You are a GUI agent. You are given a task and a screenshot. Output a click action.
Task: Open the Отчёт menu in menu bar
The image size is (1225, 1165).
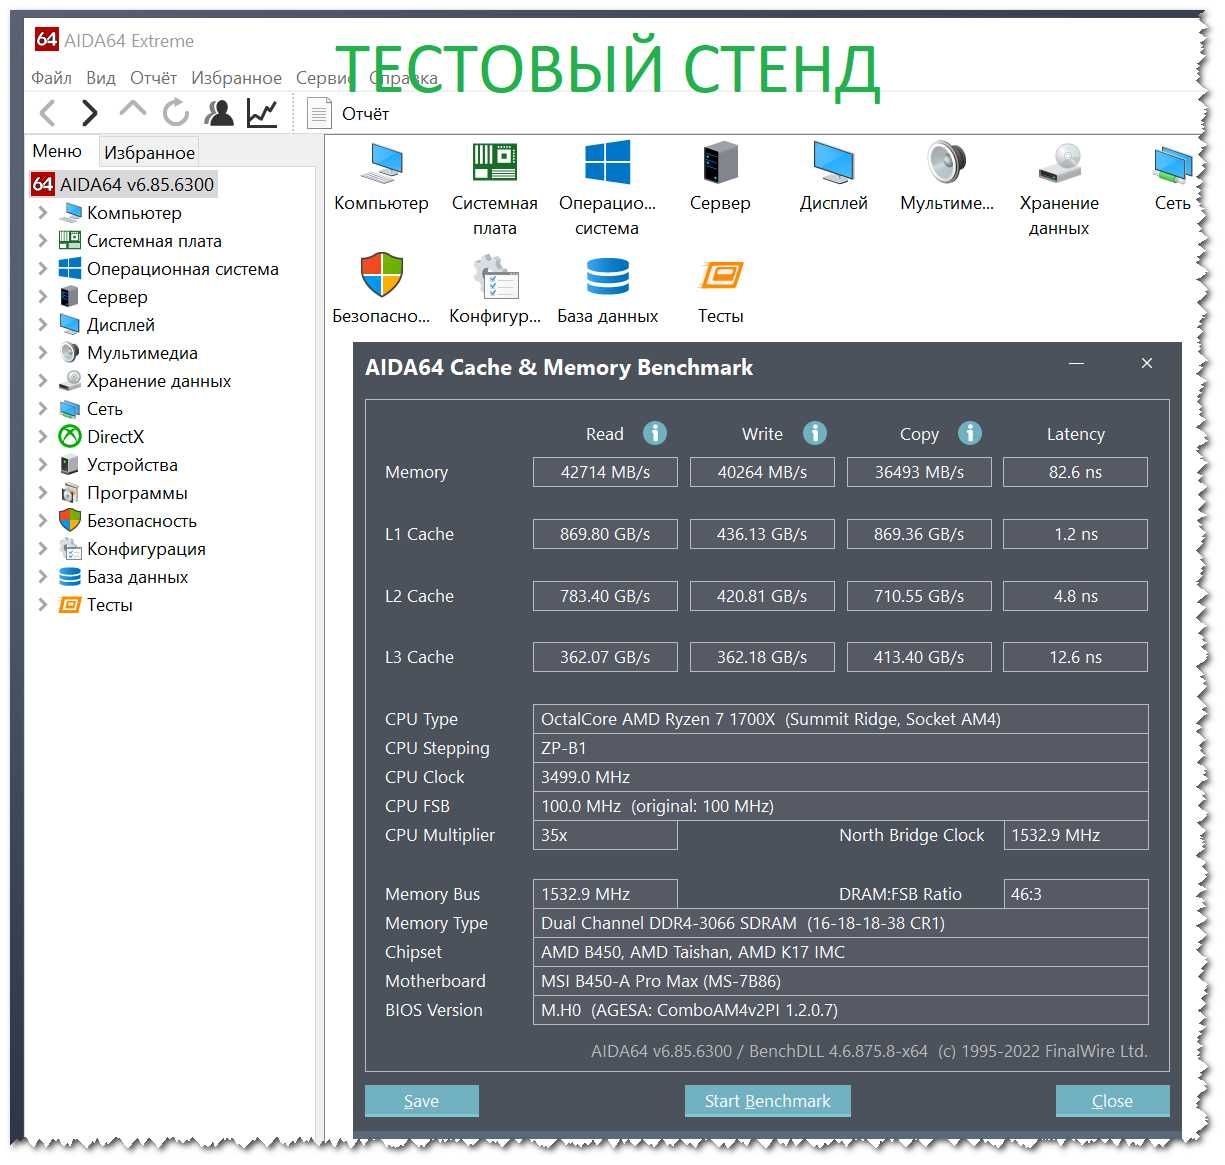tap(153, 78)
